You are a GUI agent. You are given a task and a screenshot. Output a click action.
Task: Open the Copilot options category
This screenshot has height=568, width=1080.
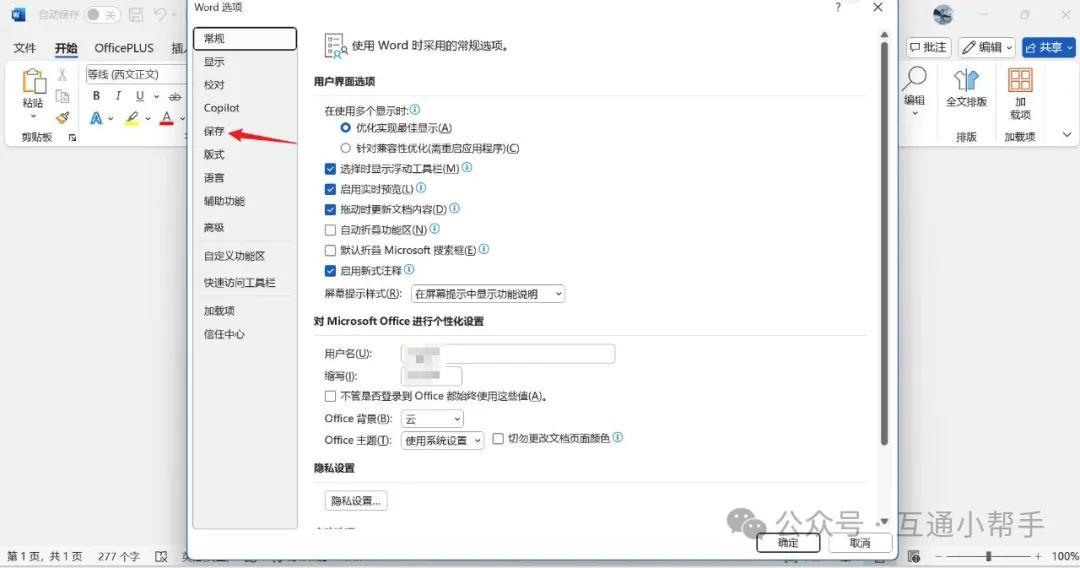(222, 108)
